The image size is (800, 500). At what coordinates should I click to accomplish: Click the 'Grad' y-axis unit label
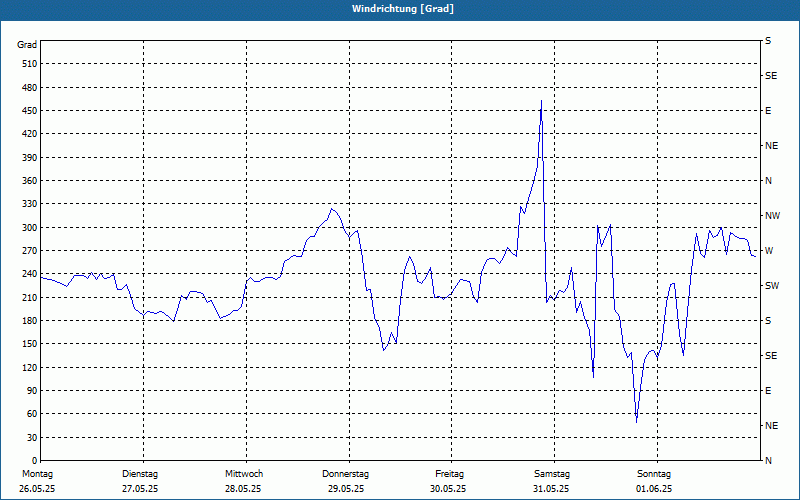point(27,45)
